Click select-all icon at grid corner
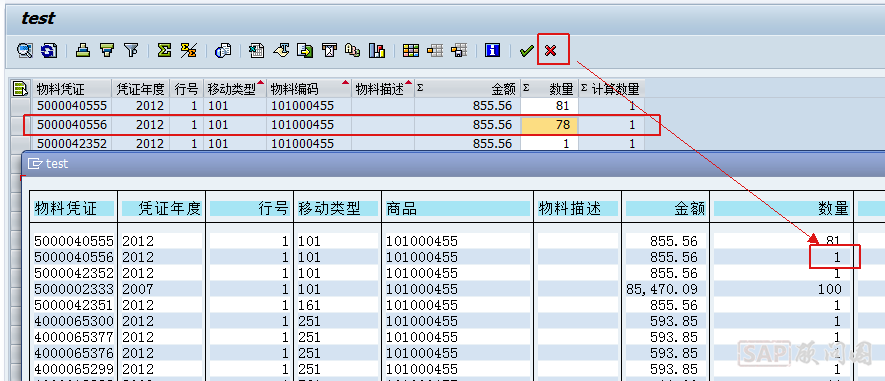Screen dimensions: 885x381 point(21,89)
